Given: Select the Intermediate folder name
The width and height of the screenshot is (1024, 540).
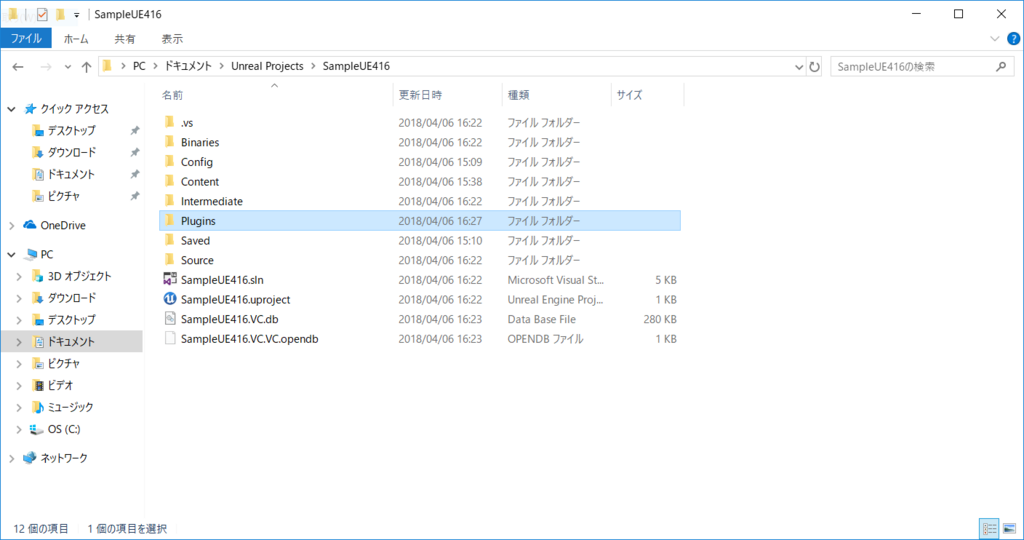Looking at the screenshot, I should pos(212,202).
